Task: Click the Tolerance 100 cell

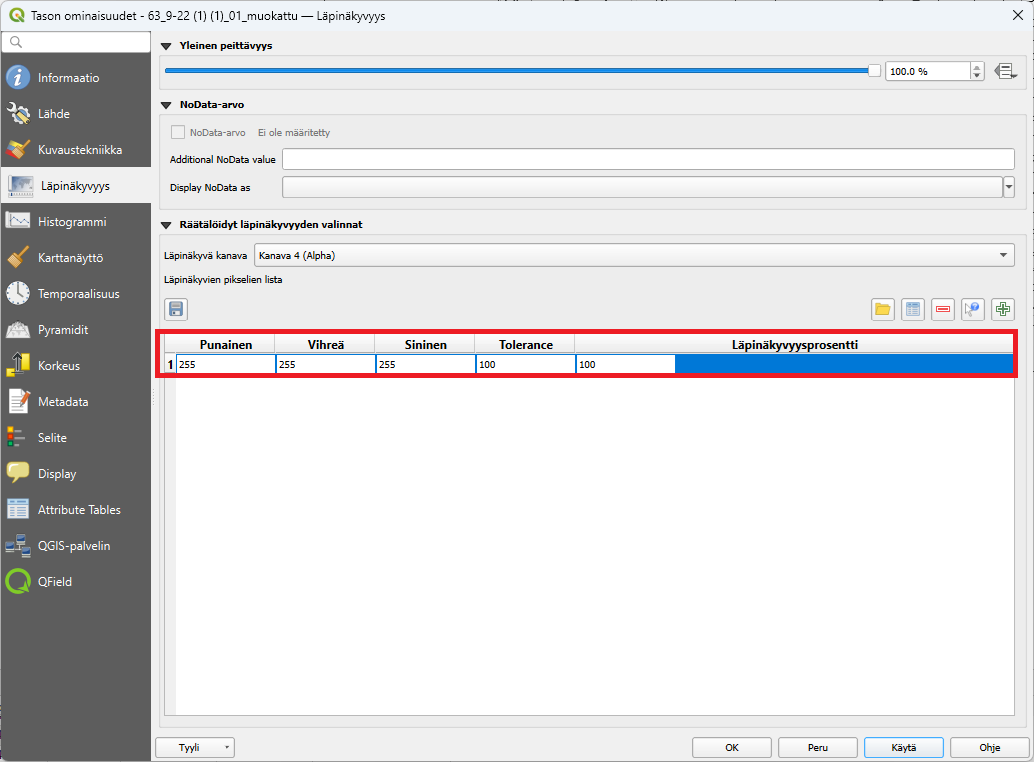Action: tap(526, 365)
